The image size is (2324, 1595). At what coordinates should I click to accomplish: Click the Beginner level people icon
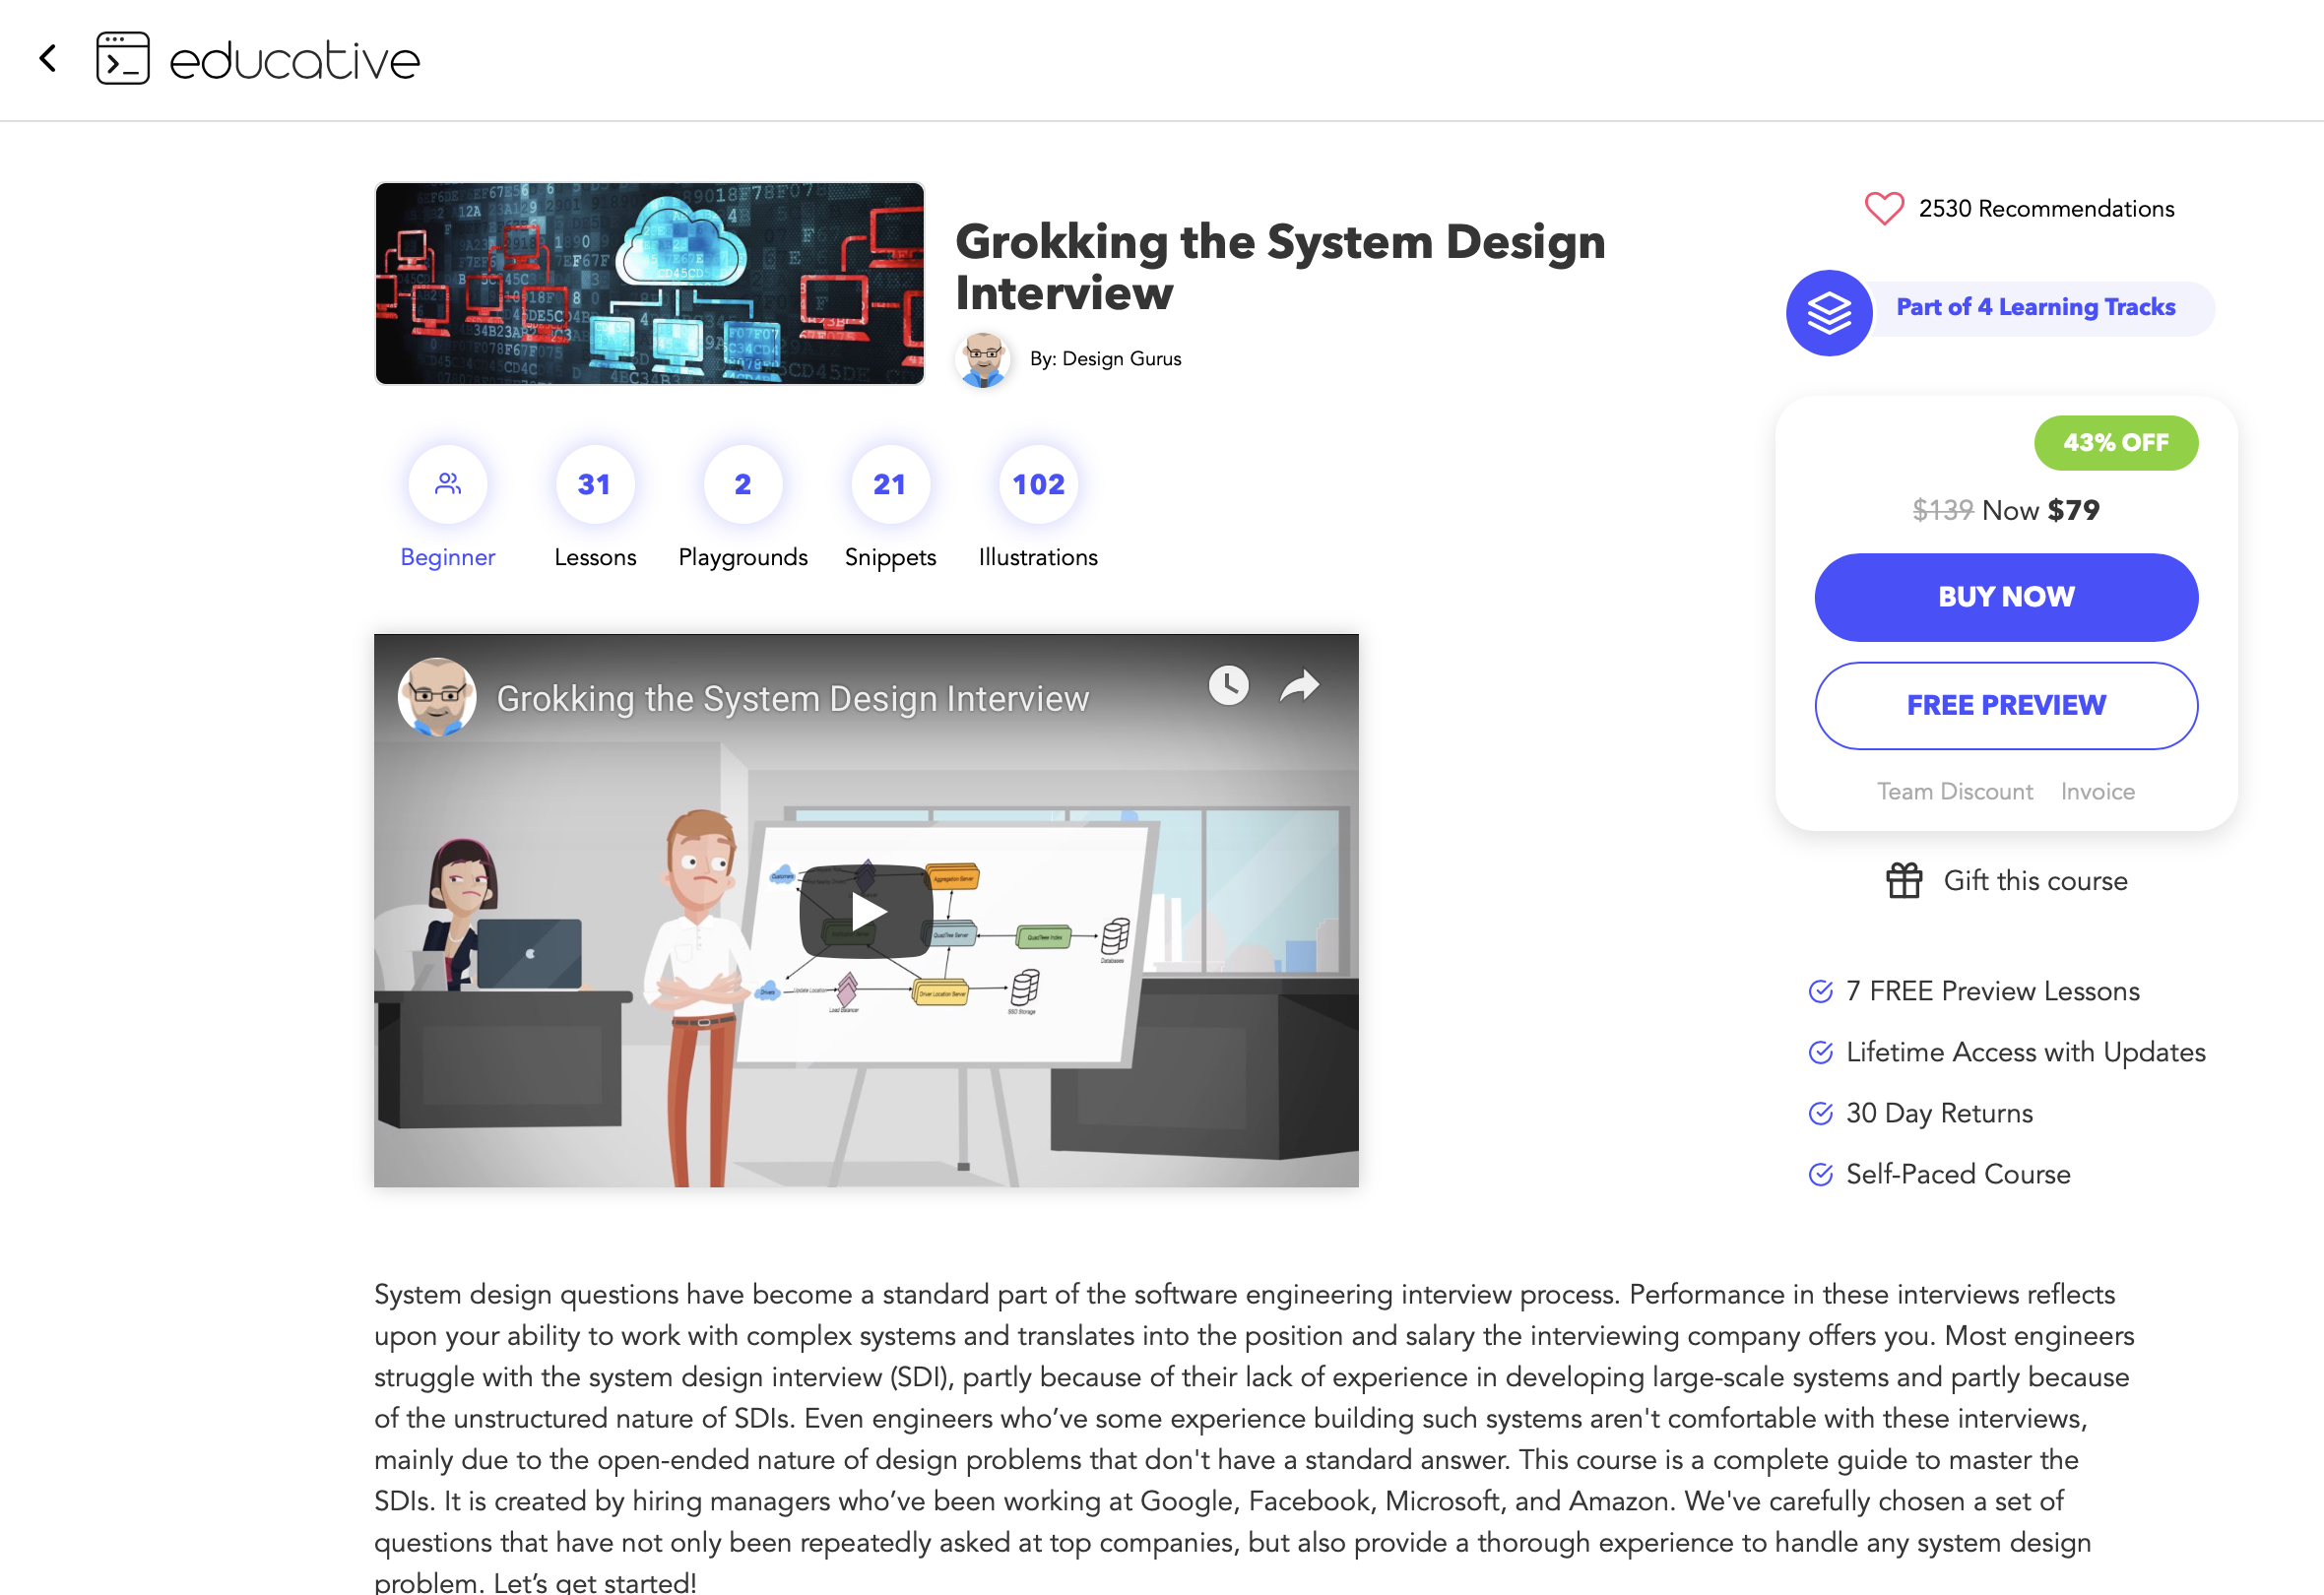tap(447, 484)
